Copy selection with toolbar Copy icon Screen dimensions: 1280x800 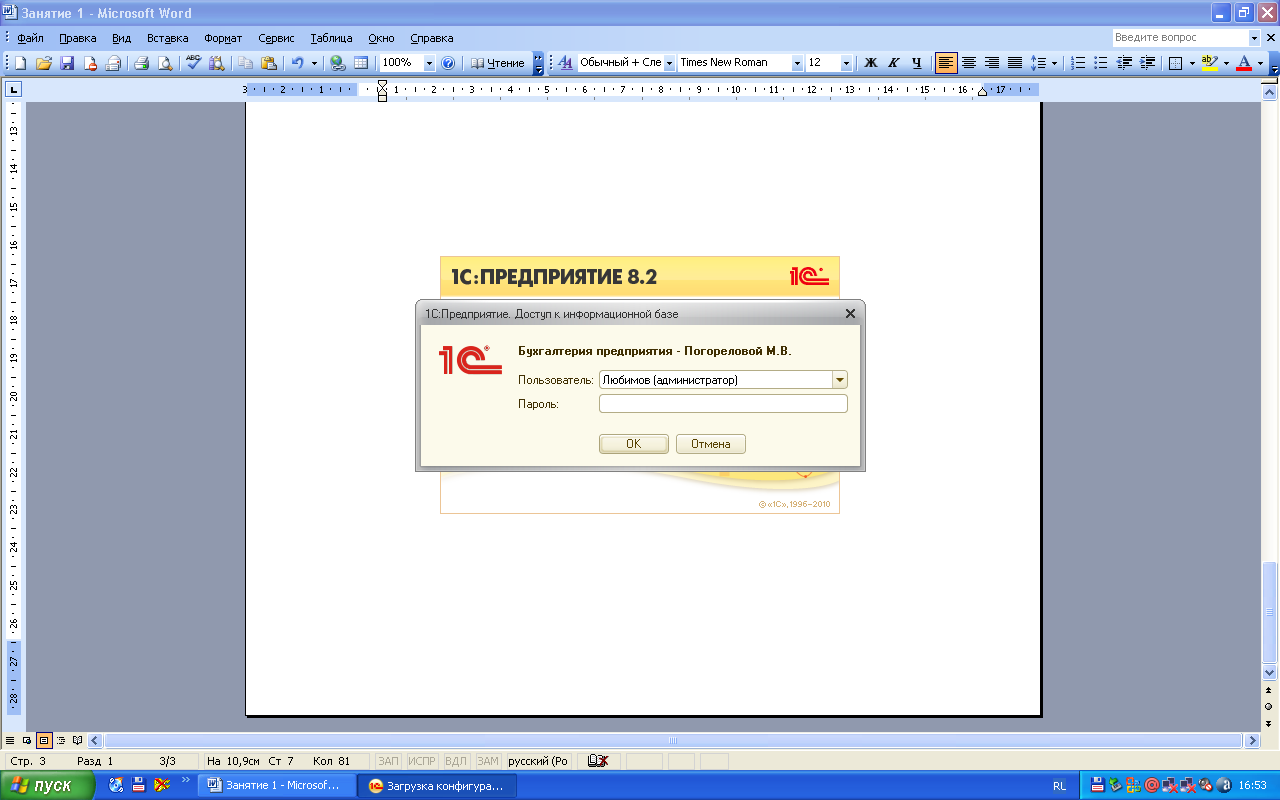(x=245, y=63)
